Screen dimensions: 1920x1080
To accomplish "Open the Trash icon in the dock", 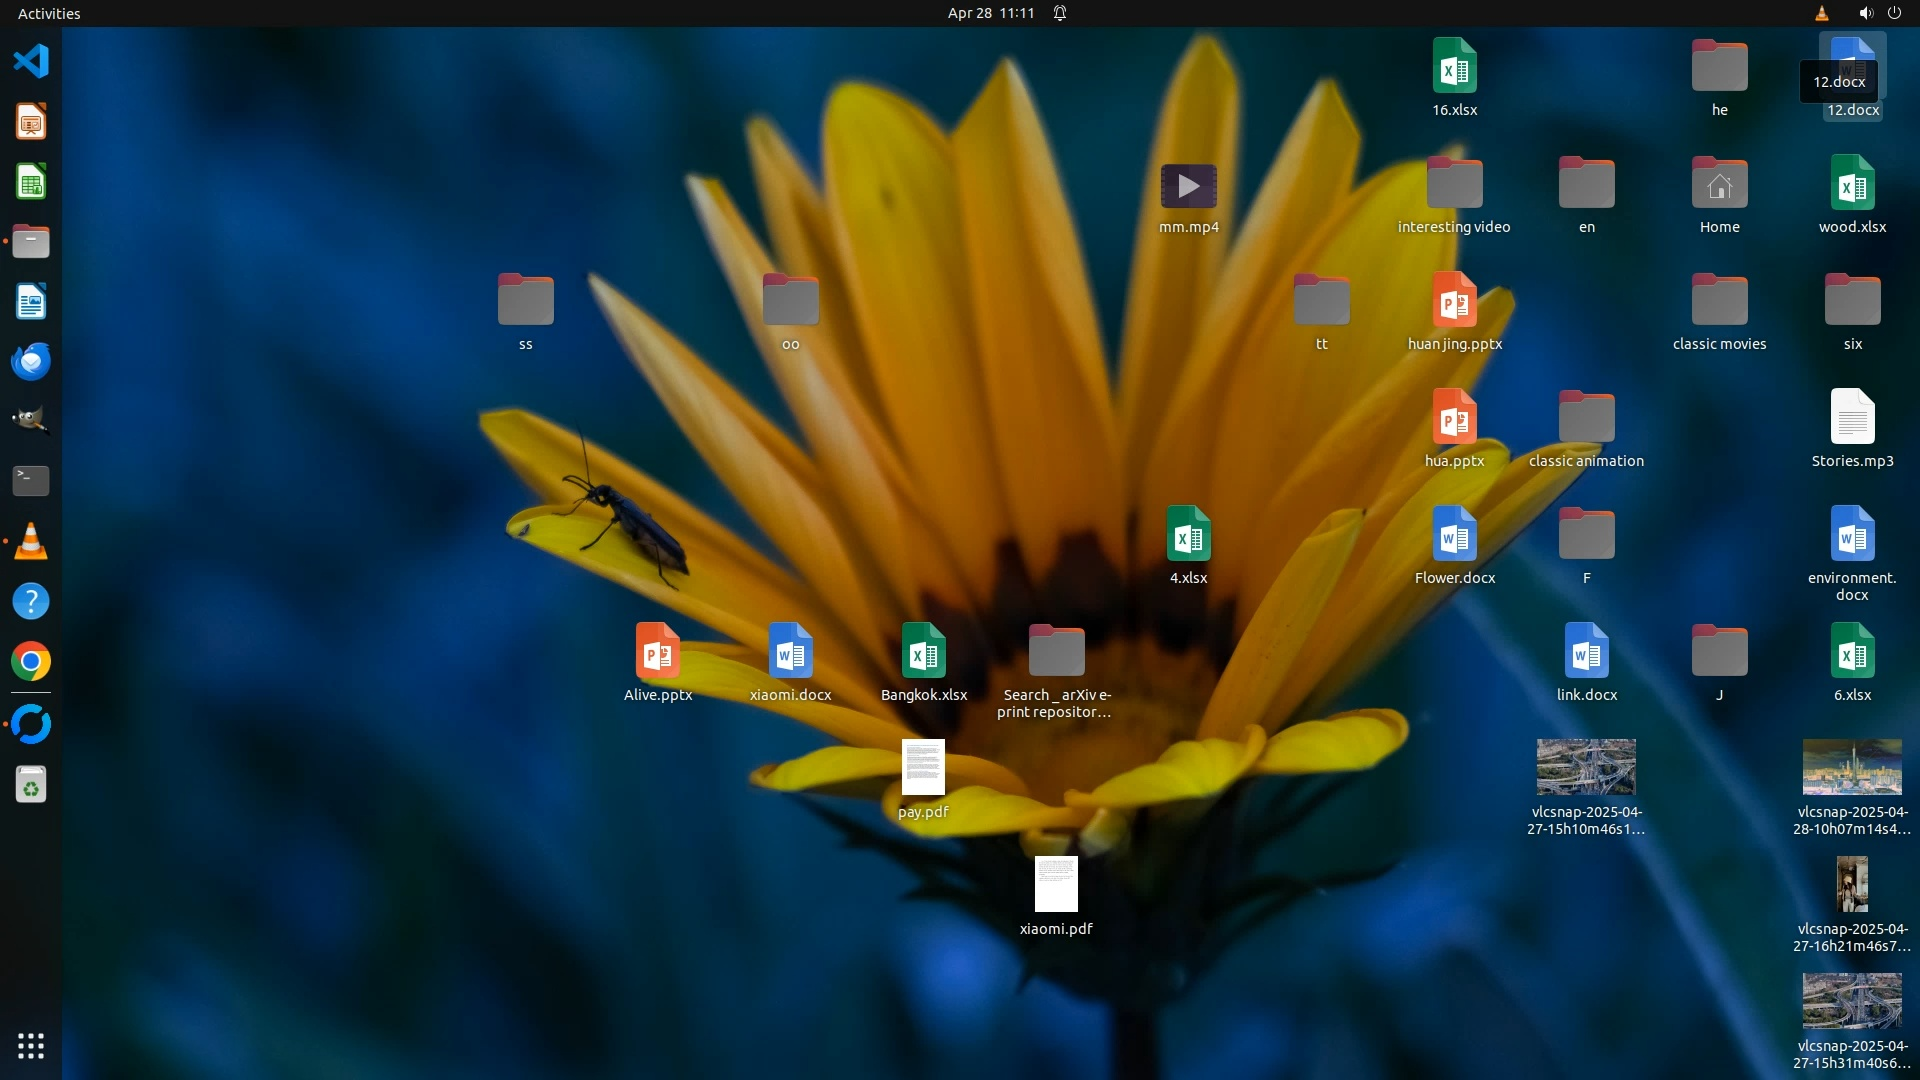I will pos(31,785).
